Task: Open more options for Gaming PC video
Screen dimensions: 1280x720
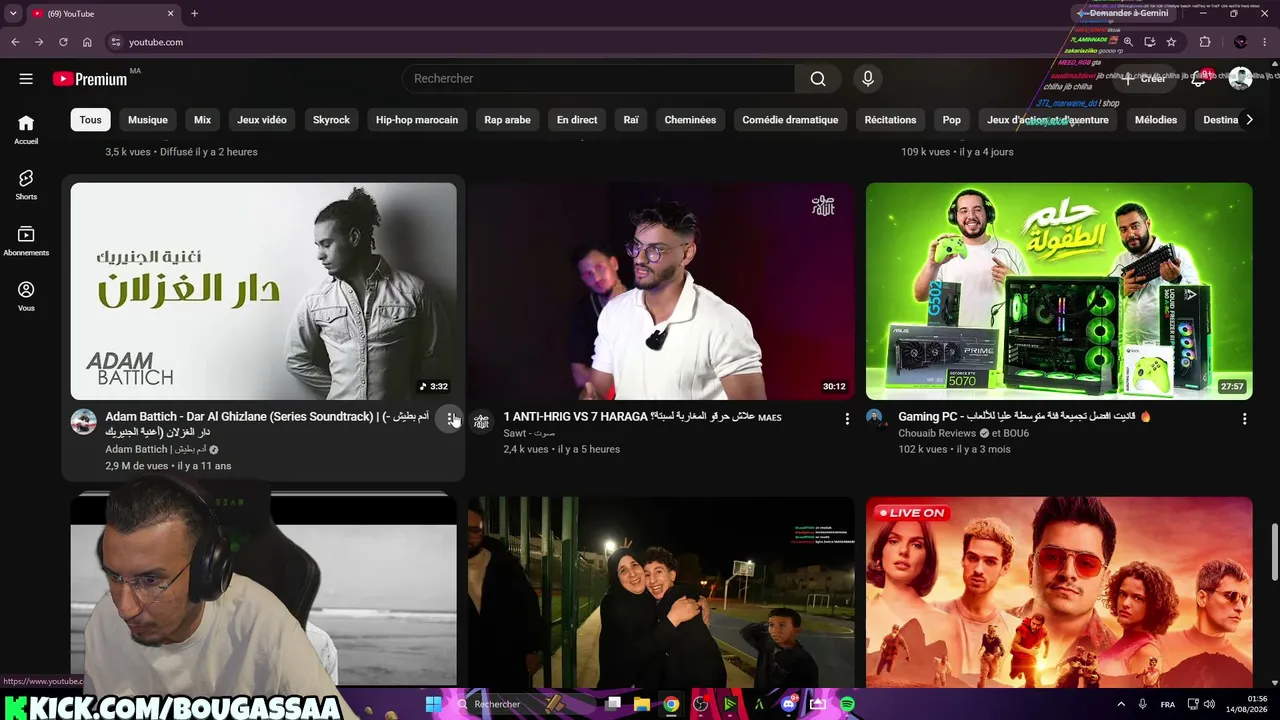Action: click(1244, 419)
